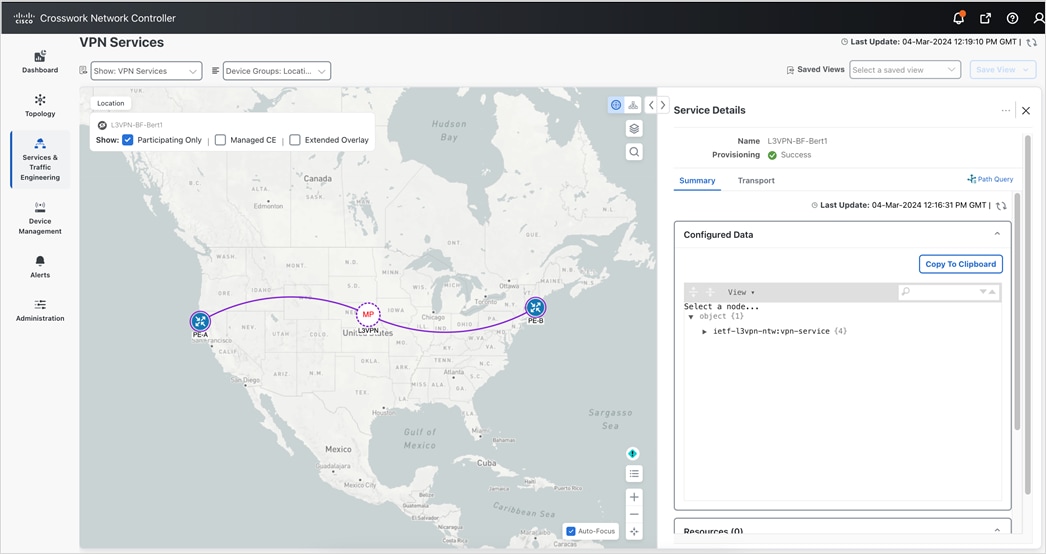The width and height of the screenshot is (1046, 554).
Task: Select Services & Traffic Engineering in sidebar
Action: point(40,159)
